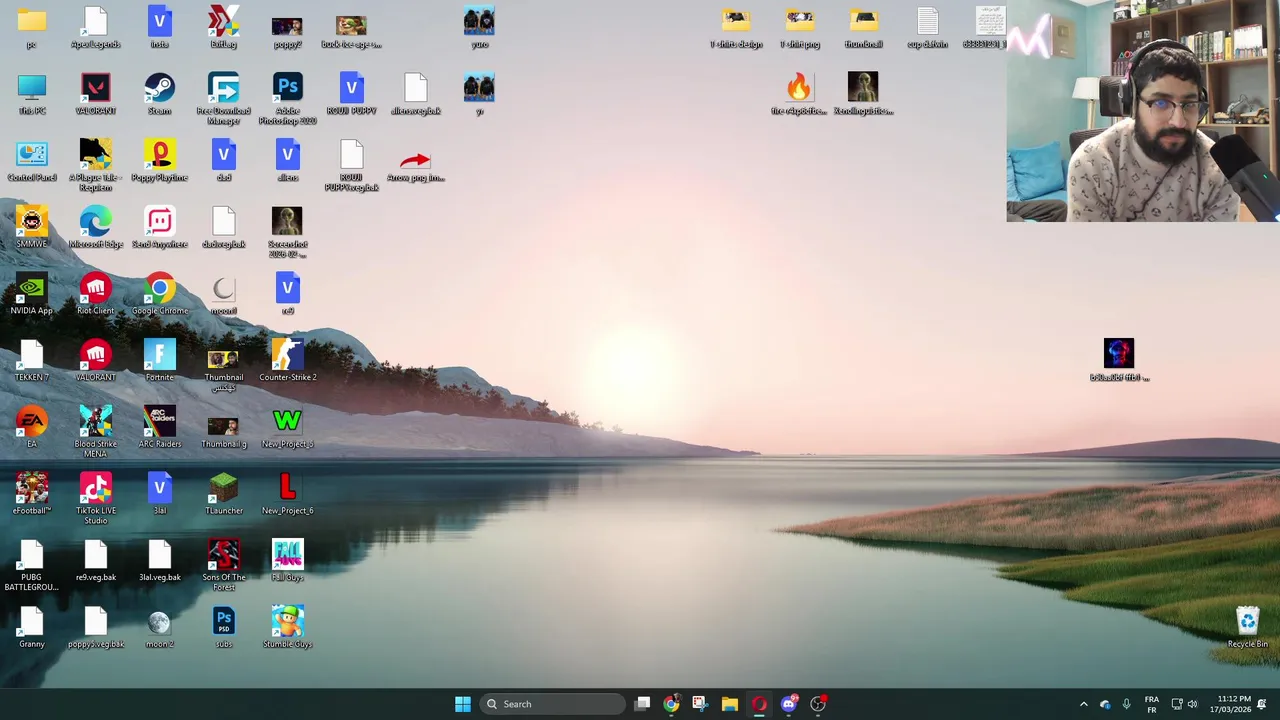Launch the Poppy Playtime shortcut
The width and height of the screenshot is (1280, 720).
[x=159, y=162]
